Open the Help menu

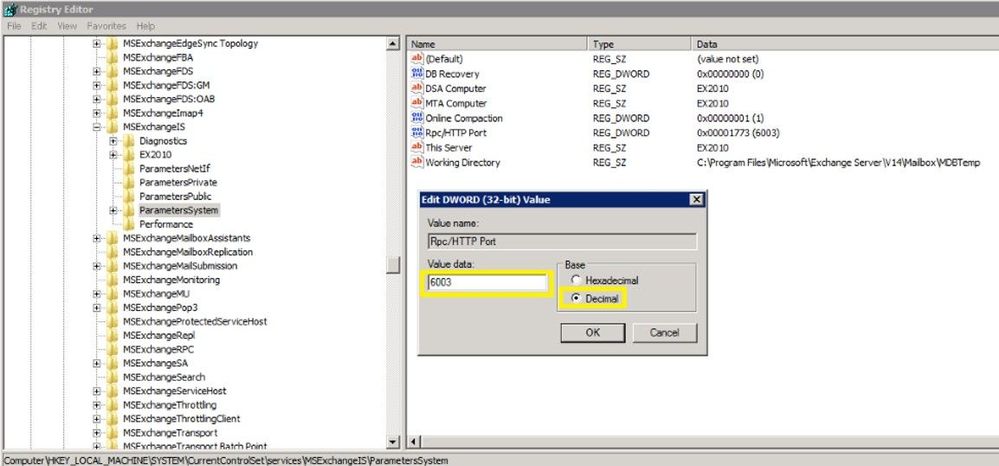[x=145, y=26]
